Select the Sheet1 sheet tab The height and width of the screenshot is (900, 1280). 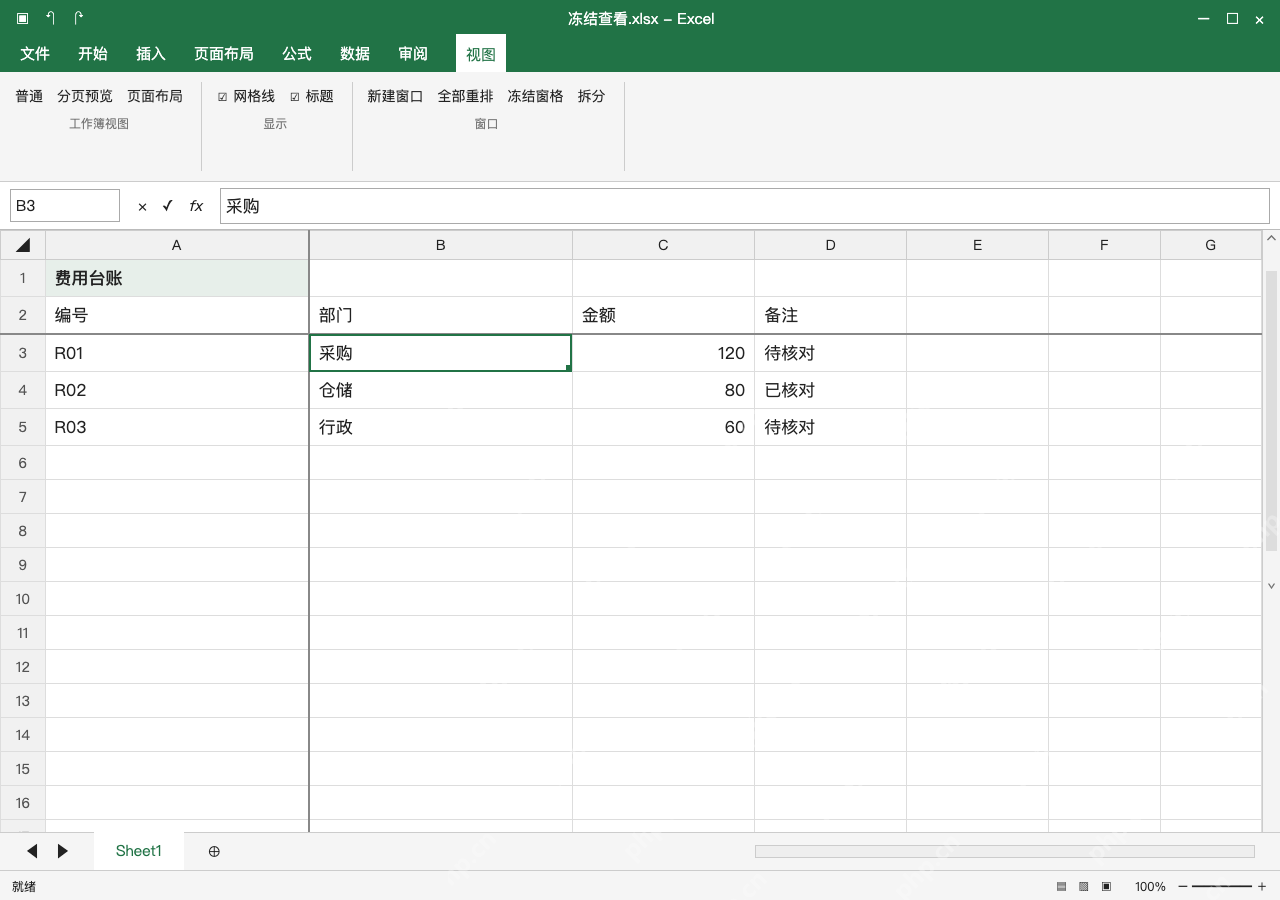pyautogui.click(x=139, y=851)
